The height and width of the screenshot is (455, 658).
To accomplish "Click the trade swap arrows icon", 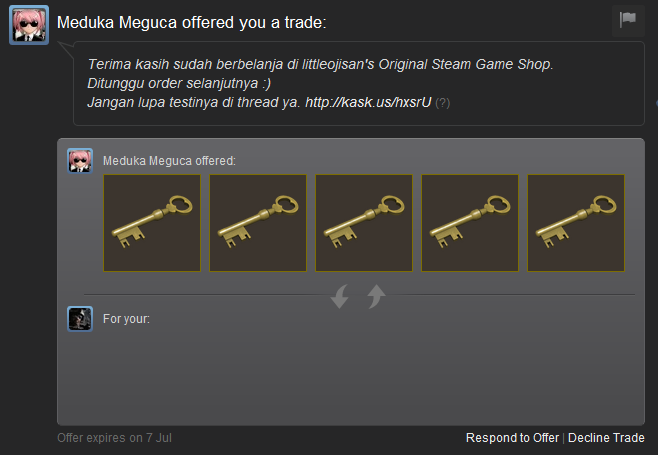I will tap(358, 296).
